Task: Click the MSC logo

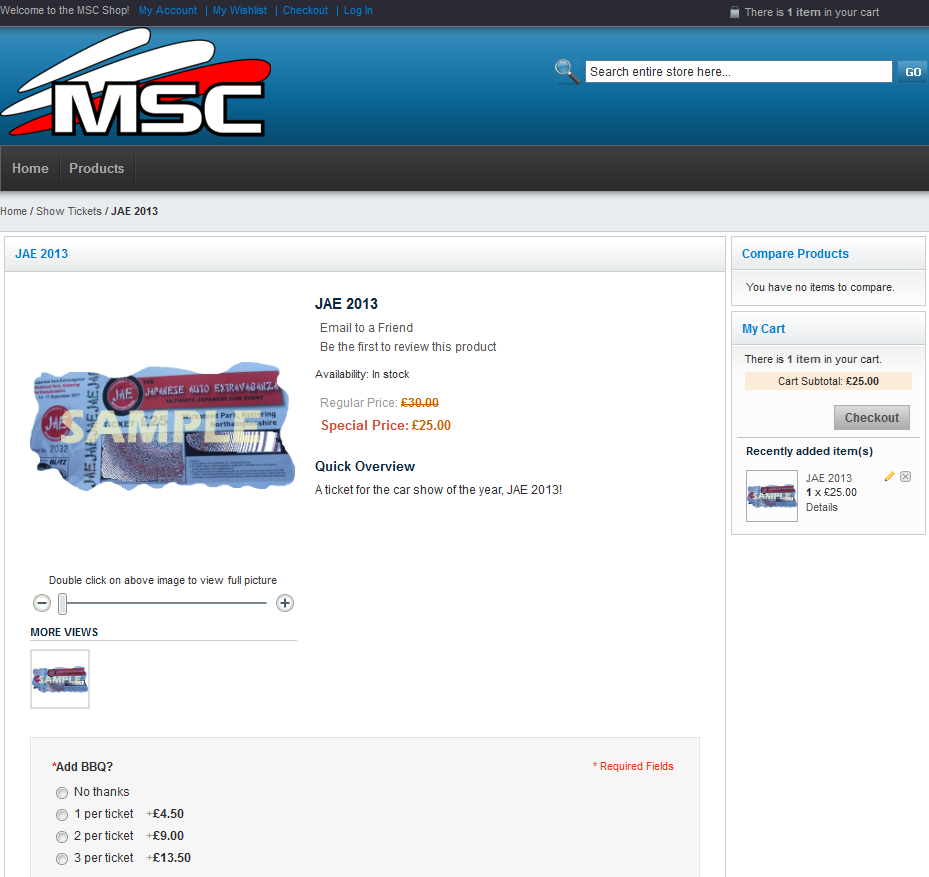Action: point(136,83)
